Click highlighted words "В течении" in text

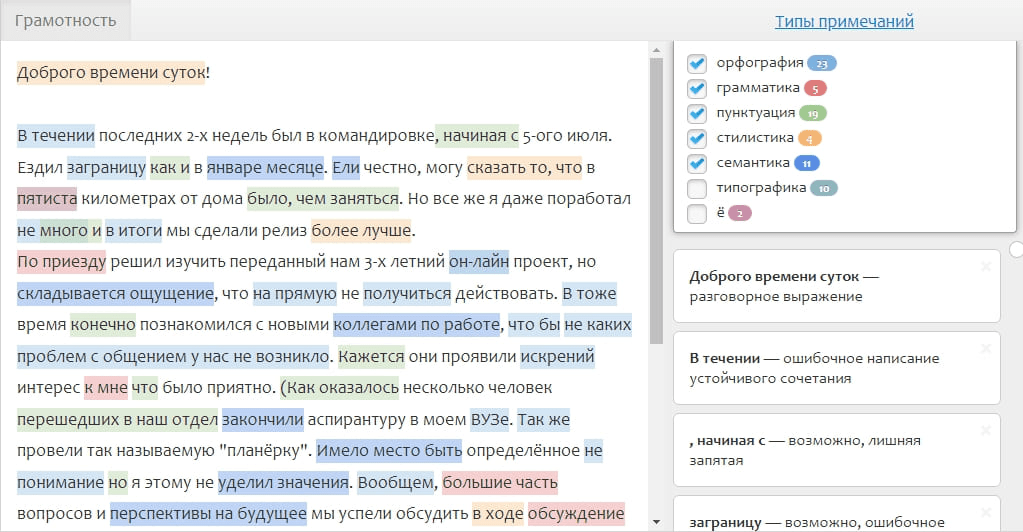pyautogui.click(x=55, y=136)
